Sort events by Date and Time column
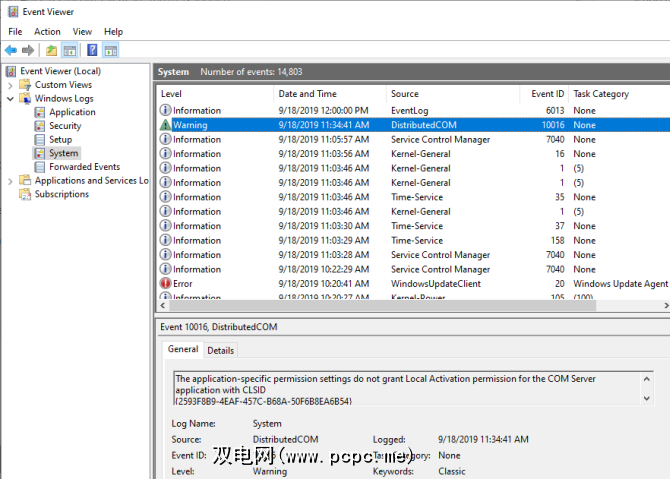This screenshot has width=670, height=479. coord(307,94)
